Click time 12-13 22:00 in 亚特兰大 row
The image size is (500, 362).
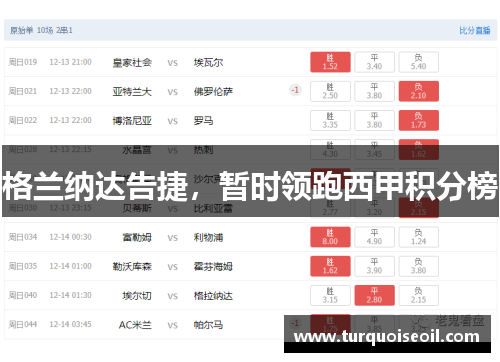click(70, 91)
